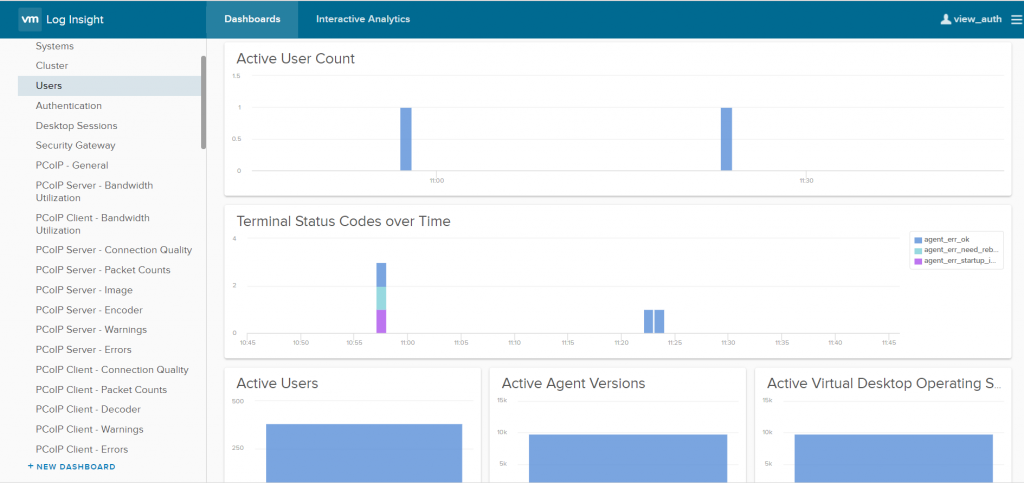The height and width of the screenshot is (483, 1024).
Task: Select the Cluster dashboard
Action: 52,66
